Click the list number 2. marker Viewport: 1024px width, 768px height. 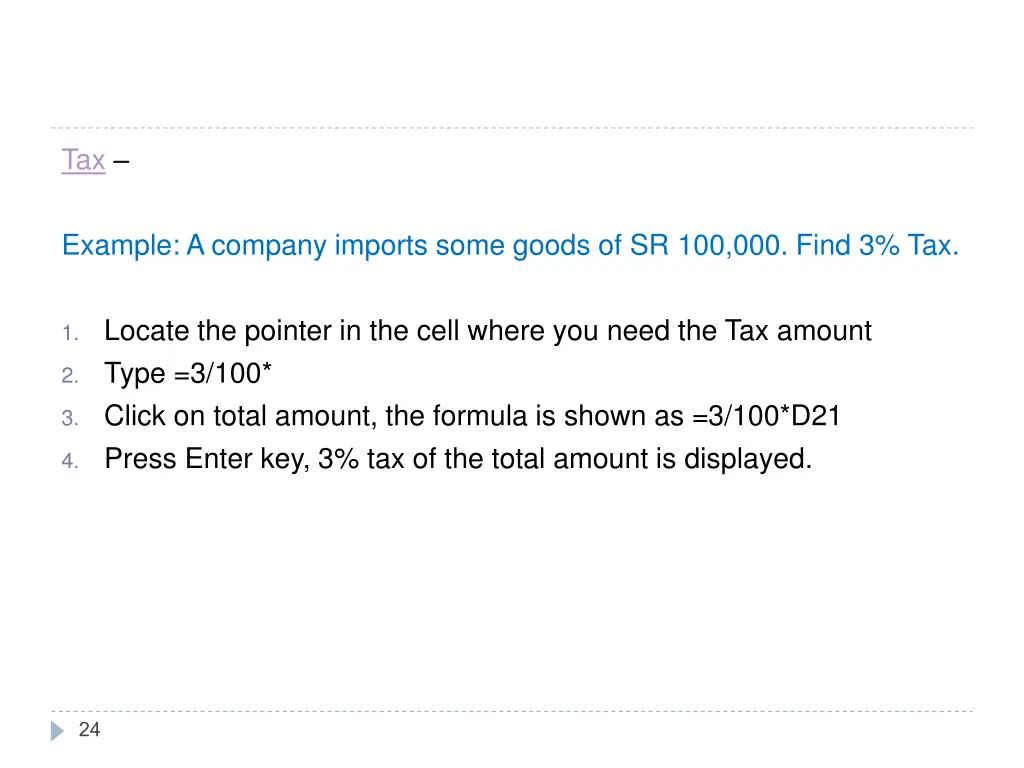pos(70,376)
